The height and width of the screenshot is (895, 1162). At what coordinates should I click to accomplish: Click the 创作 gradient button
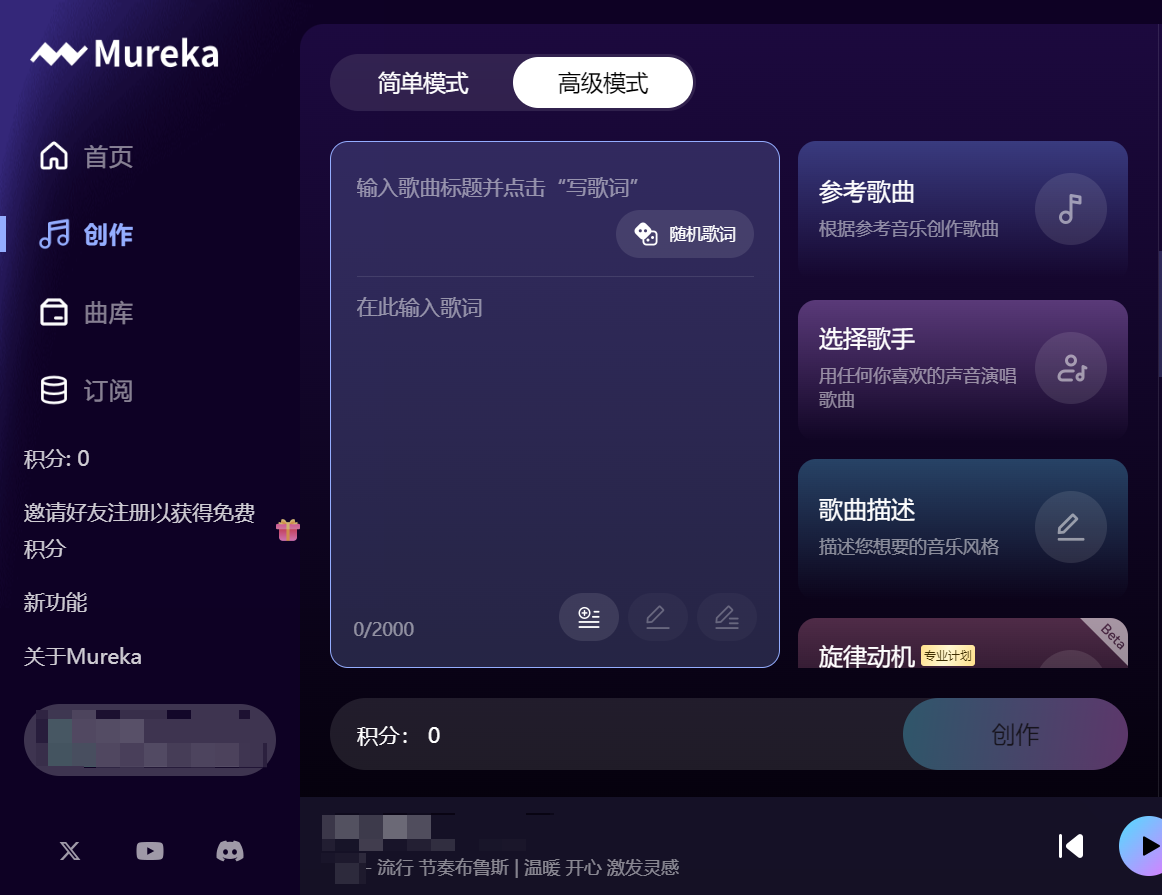[1015, 734]
